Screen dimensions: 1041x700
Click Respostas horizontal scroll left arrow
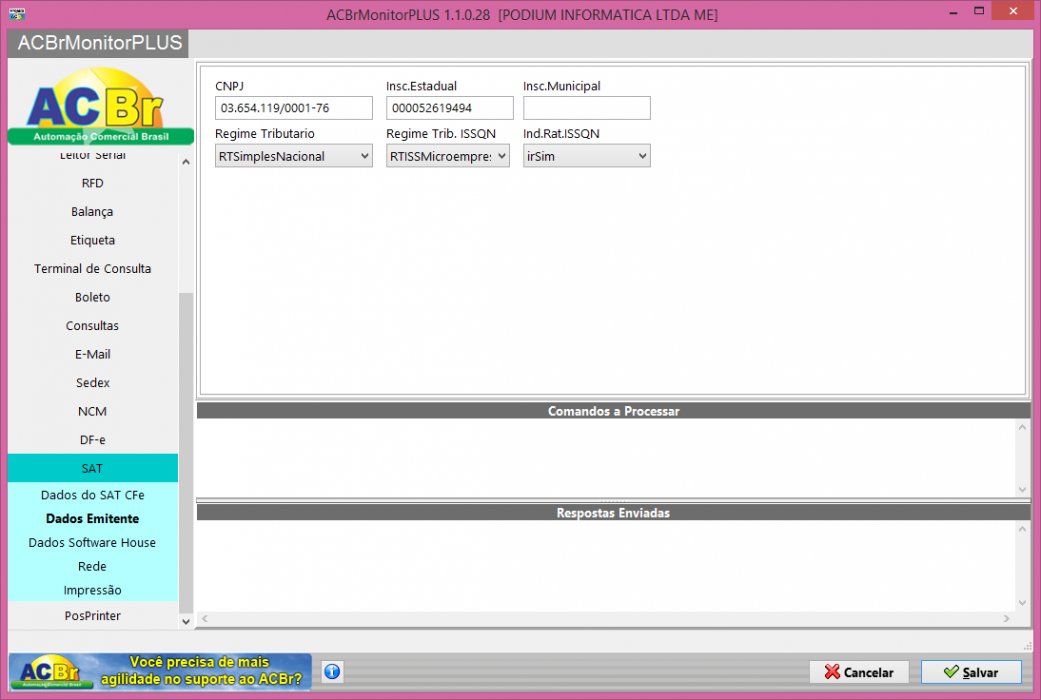click(x=205, y=618)
